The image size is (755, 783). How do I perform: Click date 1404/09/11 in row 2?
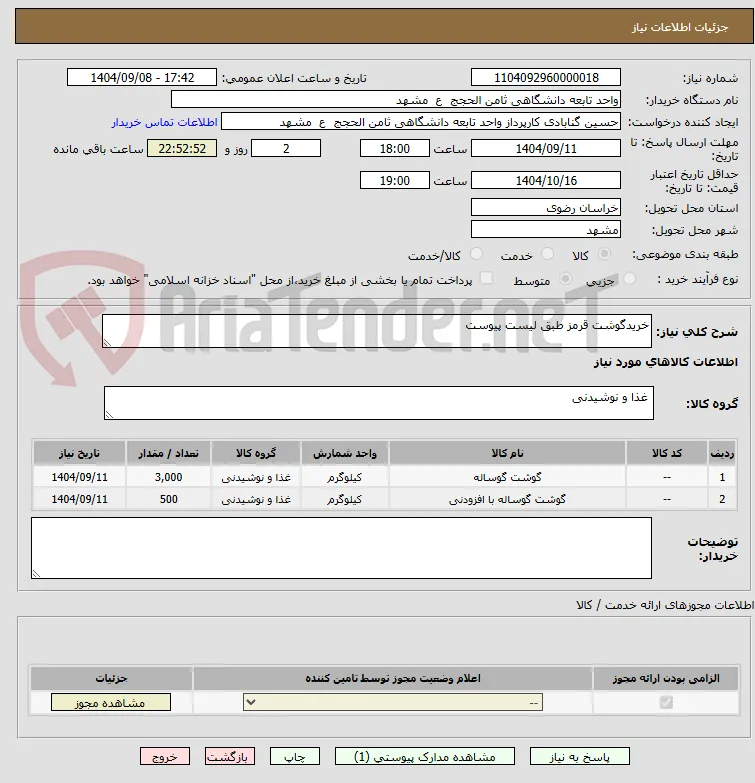[x=79, y=499]
